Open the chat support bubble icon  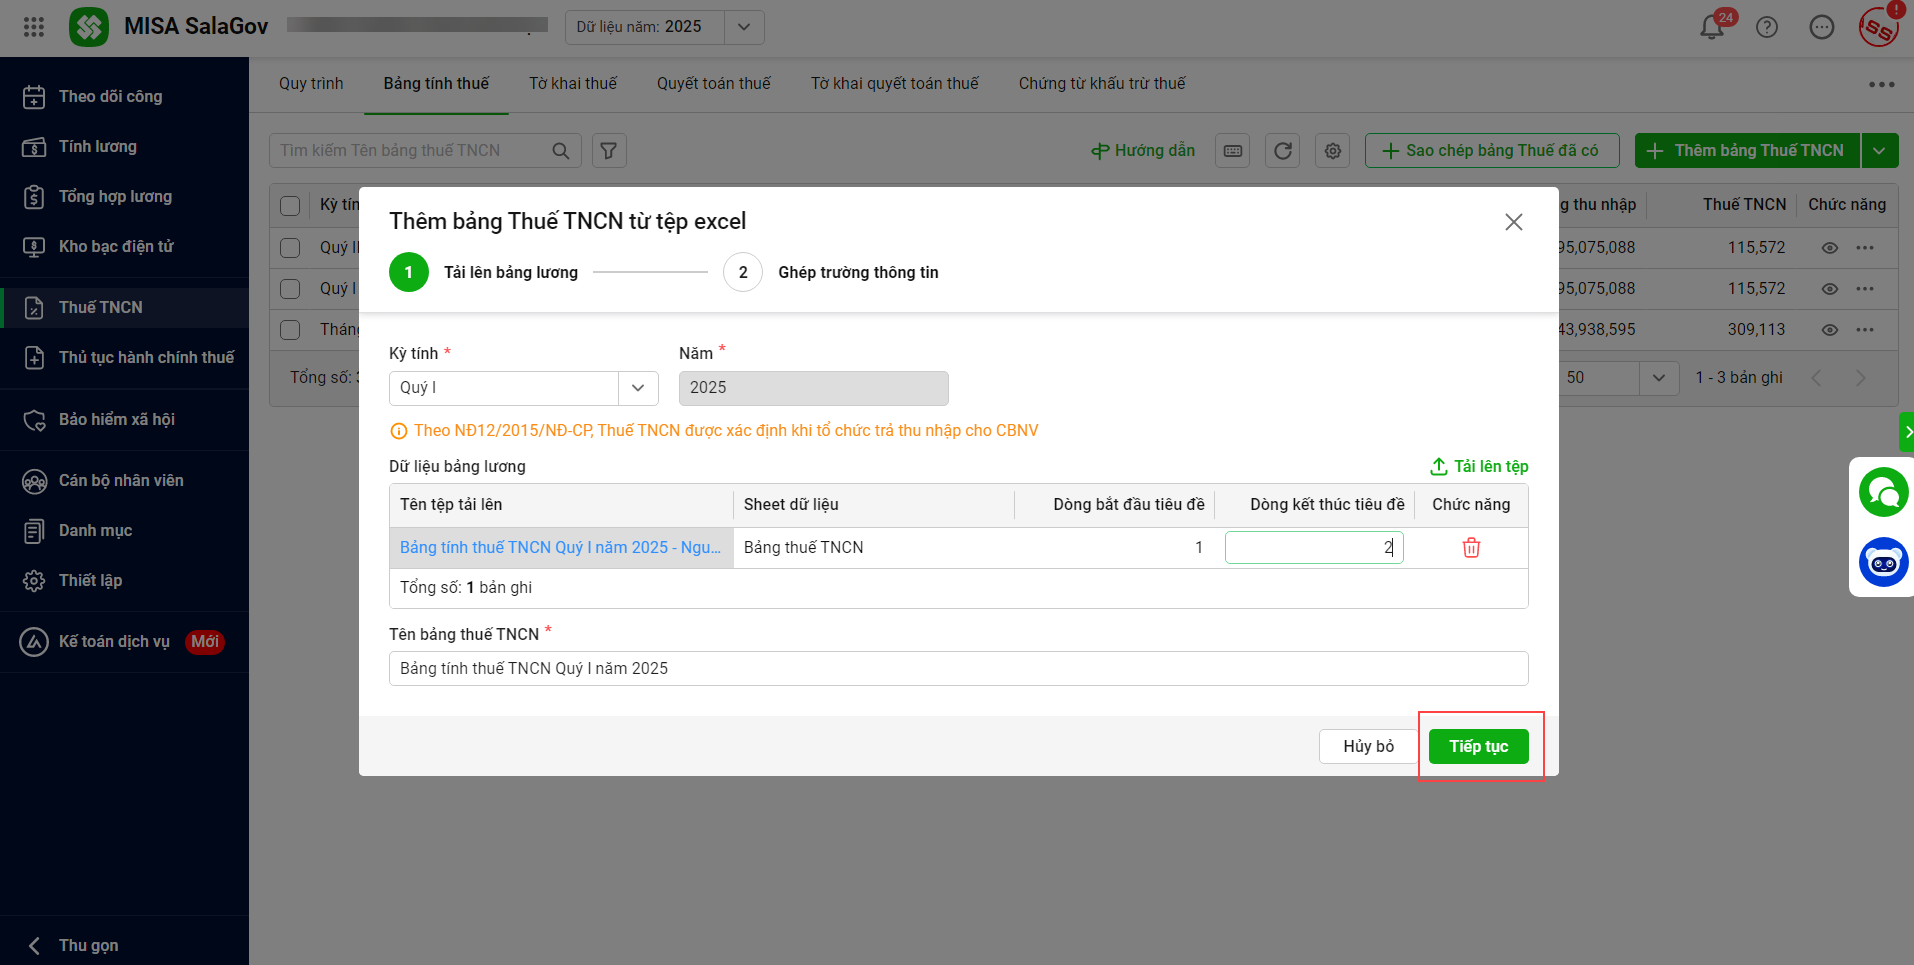1883,492
